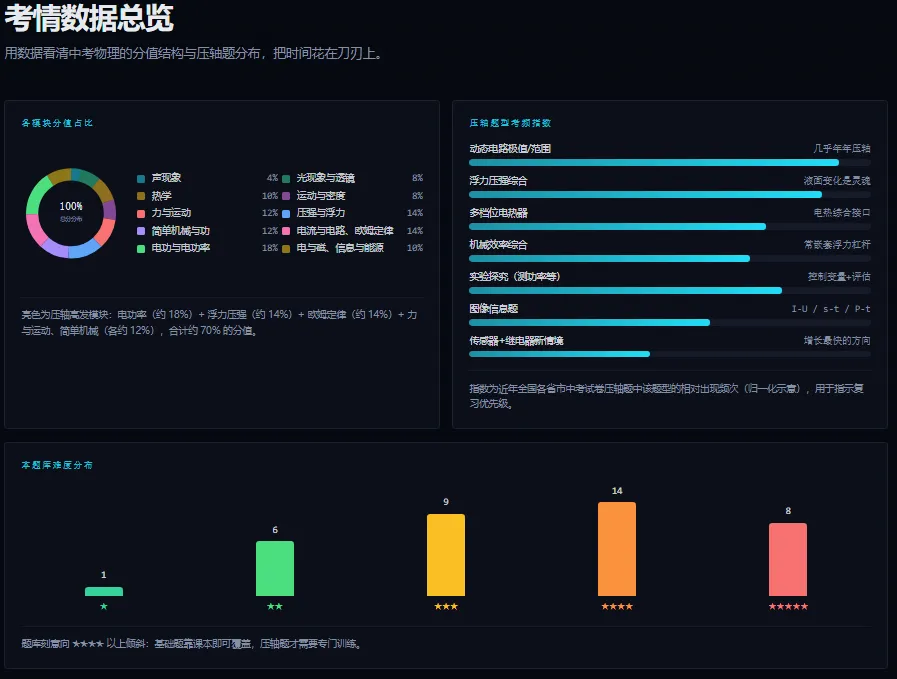Select the 图像信息题 progress bar
Image resolution: width=897 pixels, height=679 pixels.
coord(670,323)
